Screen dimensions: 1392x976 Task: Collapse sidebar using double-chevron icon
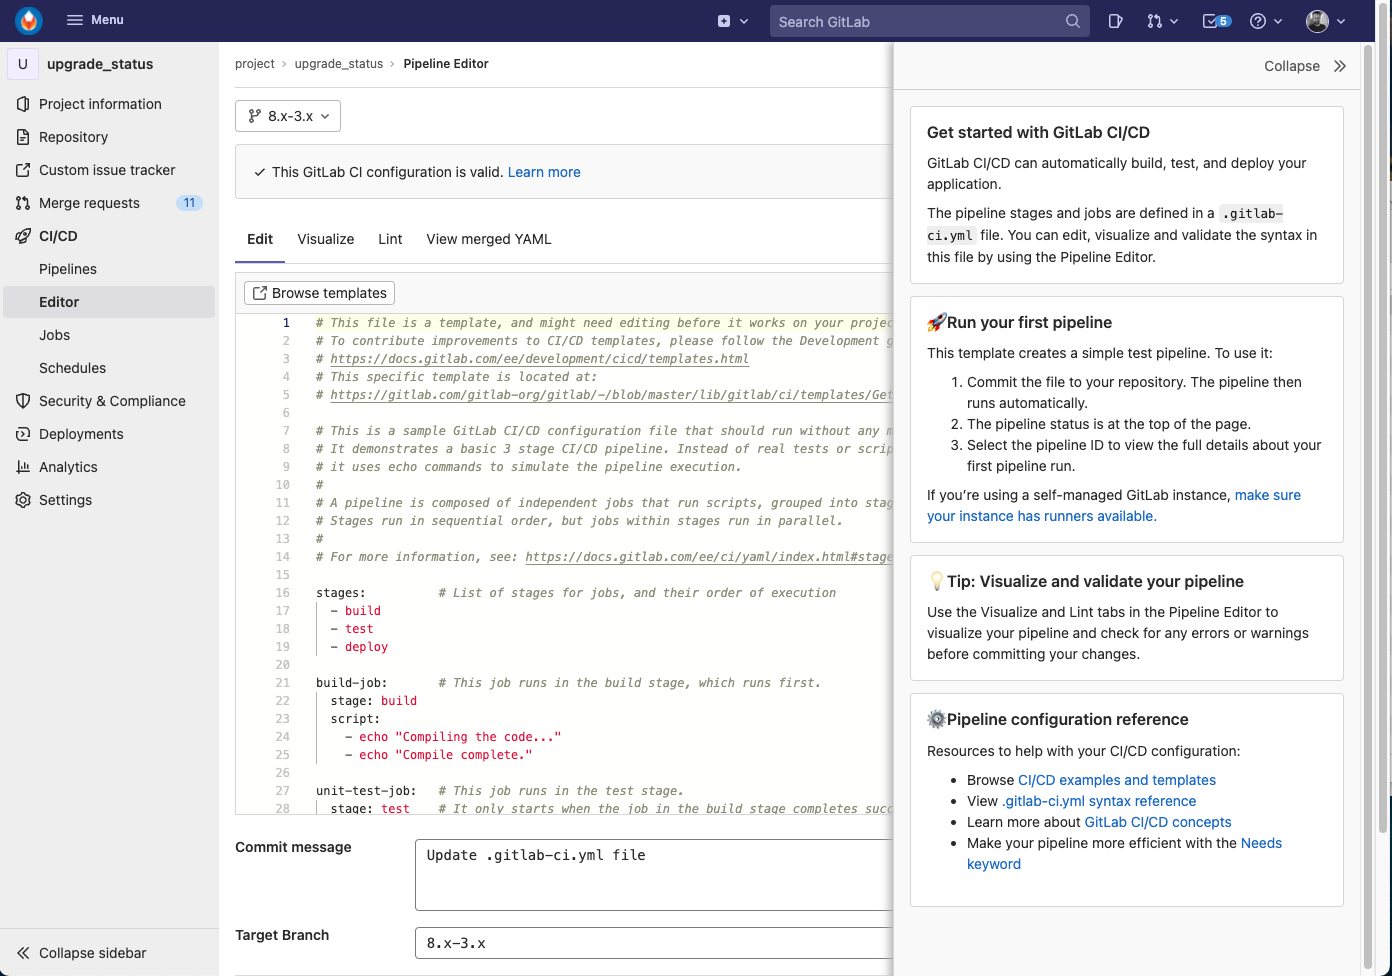tap(23, 953)
